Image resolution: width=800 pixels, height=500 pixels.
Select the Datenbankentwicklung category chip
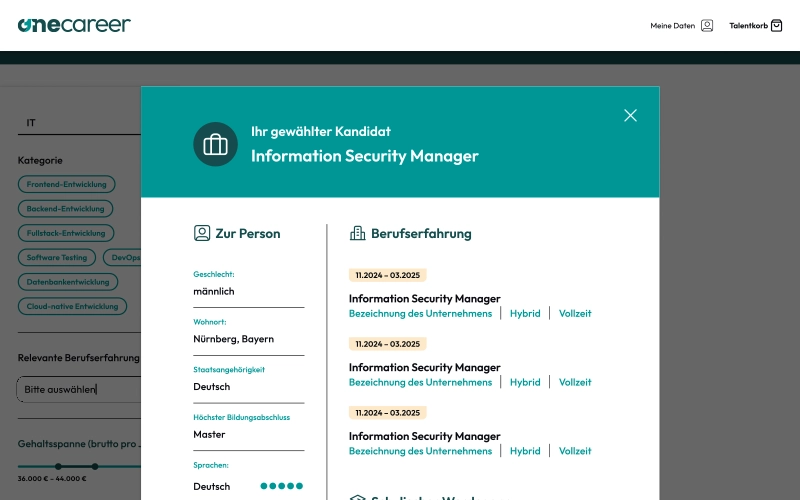pos(68,282)
